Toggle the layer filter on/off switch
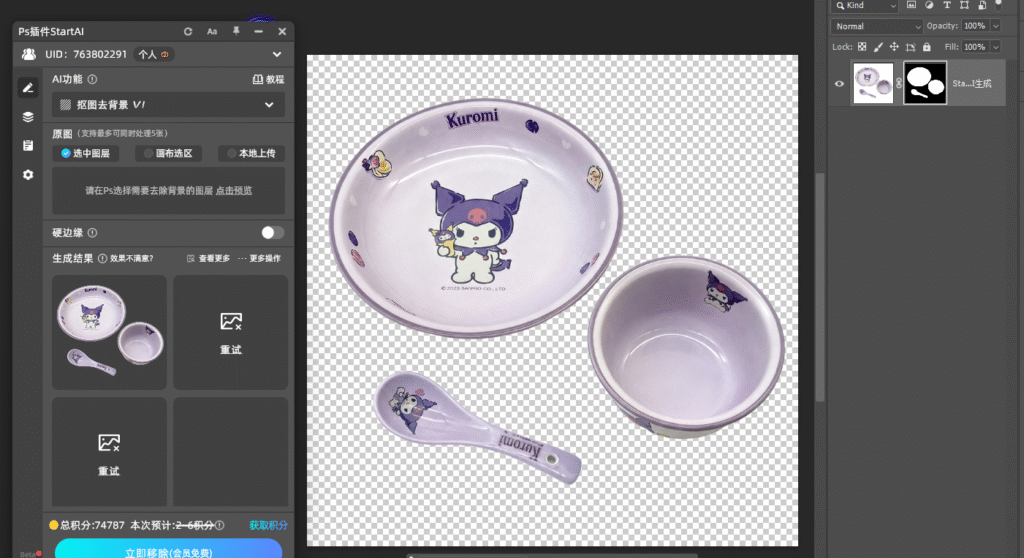The width and height of the screenshot is (1024, 558). pyautogui.click(x=998, y=5)
